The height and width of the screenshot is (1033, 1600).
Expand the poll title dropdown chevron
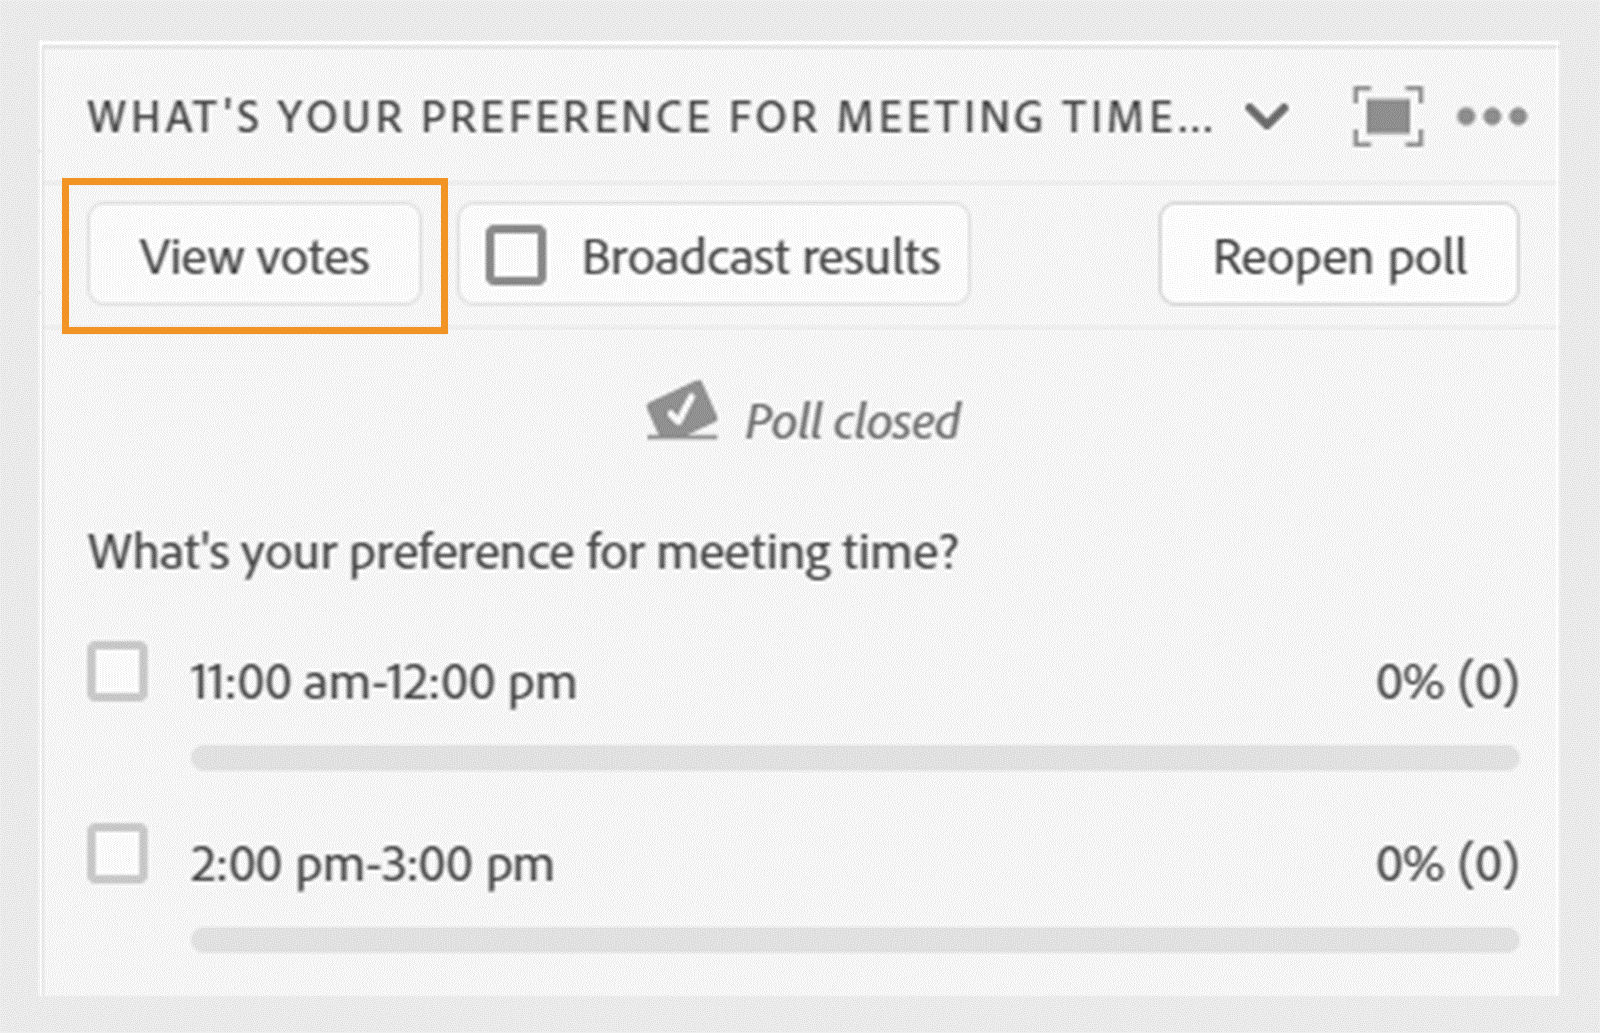point(1267,117)
